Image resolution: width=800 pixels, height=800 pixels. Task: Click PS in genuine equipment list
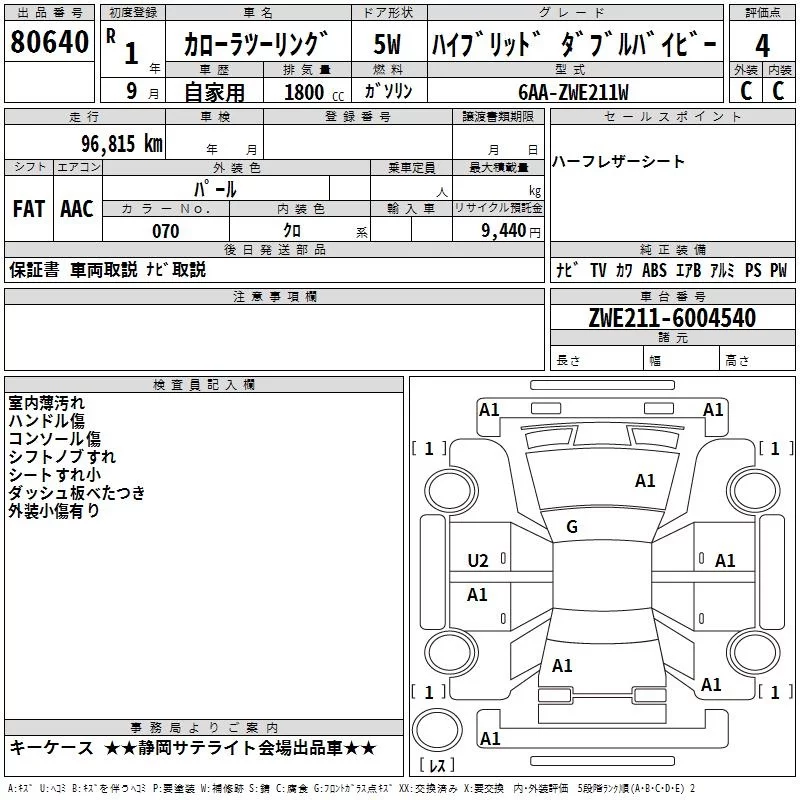[x=753, y=270]
